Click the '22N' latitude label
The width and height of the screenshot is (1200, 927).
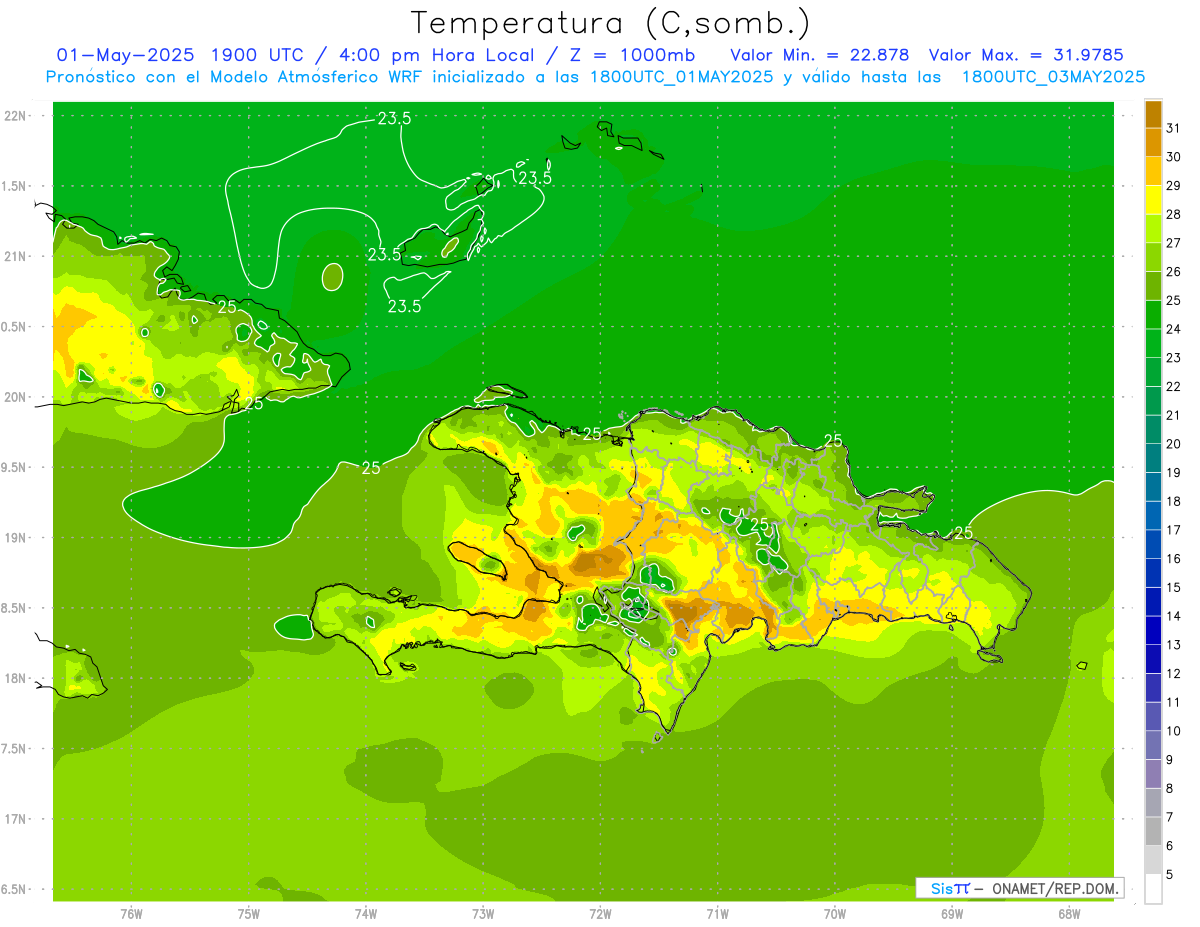click(x=16, y=115)
